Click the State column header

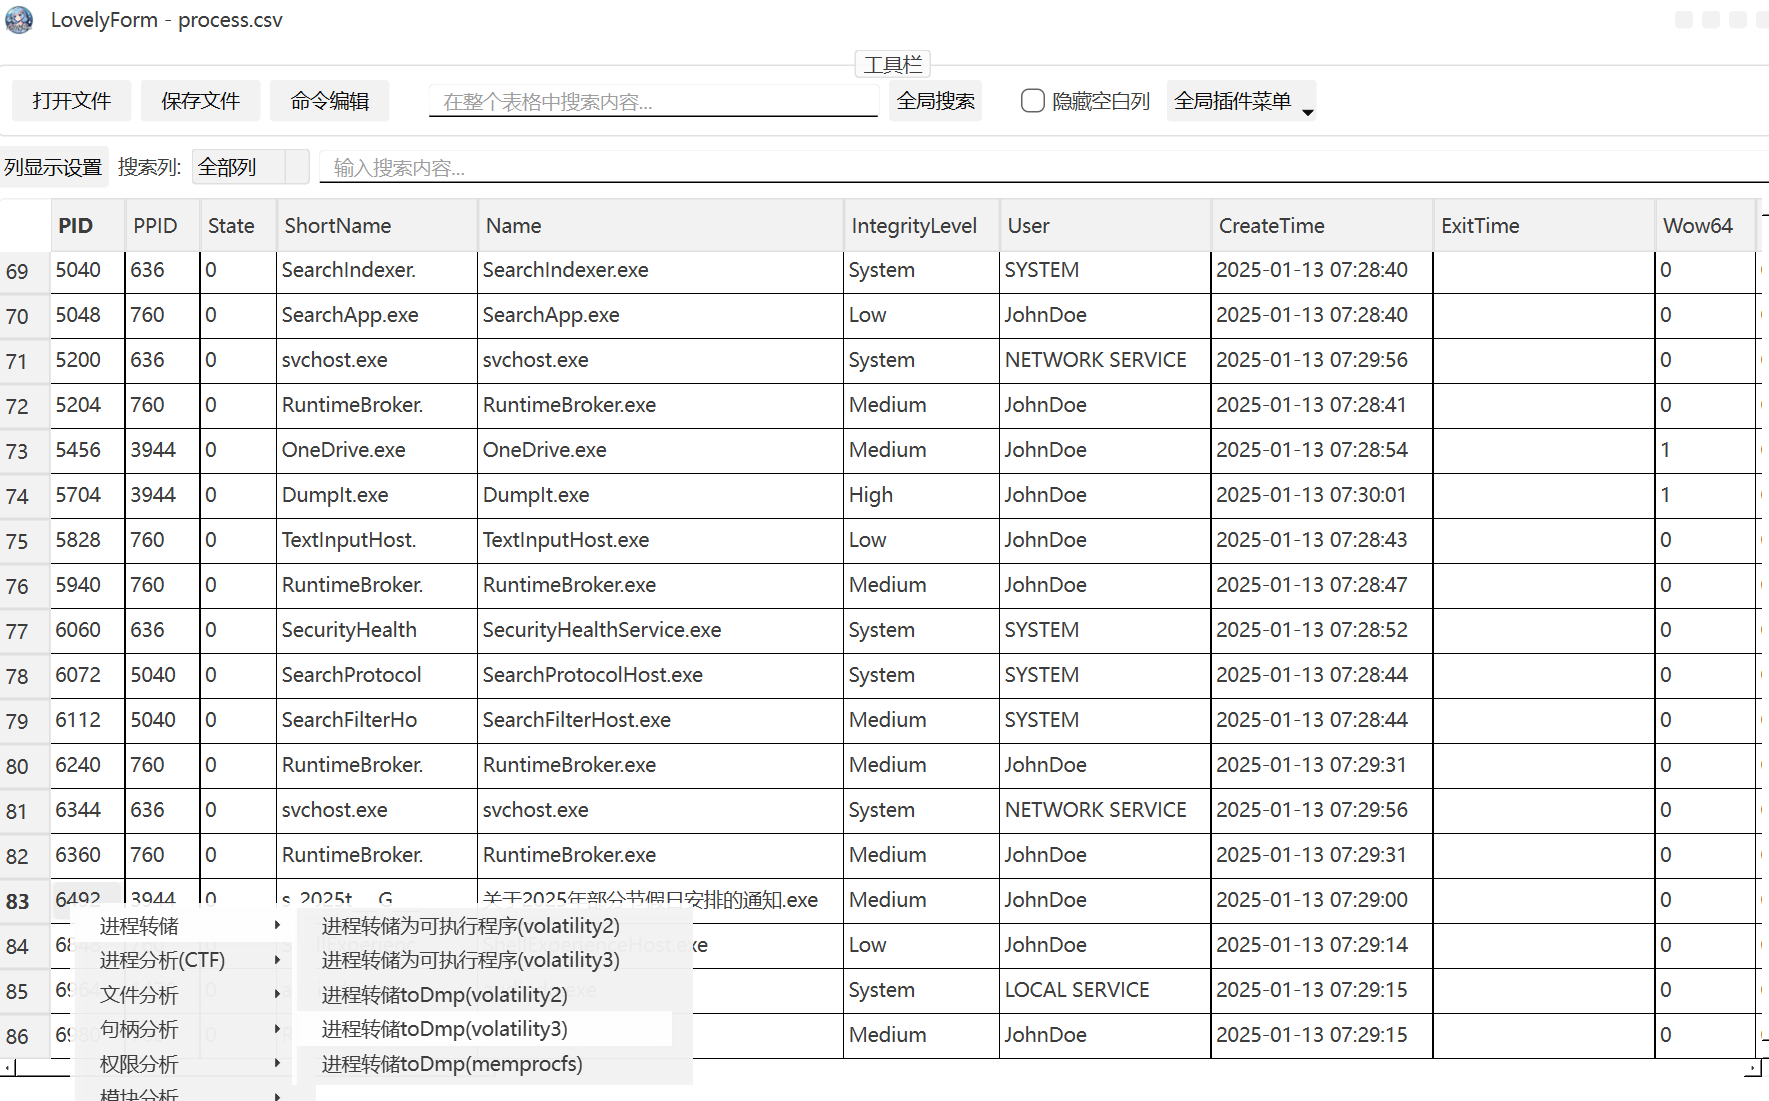click(238, 226)
